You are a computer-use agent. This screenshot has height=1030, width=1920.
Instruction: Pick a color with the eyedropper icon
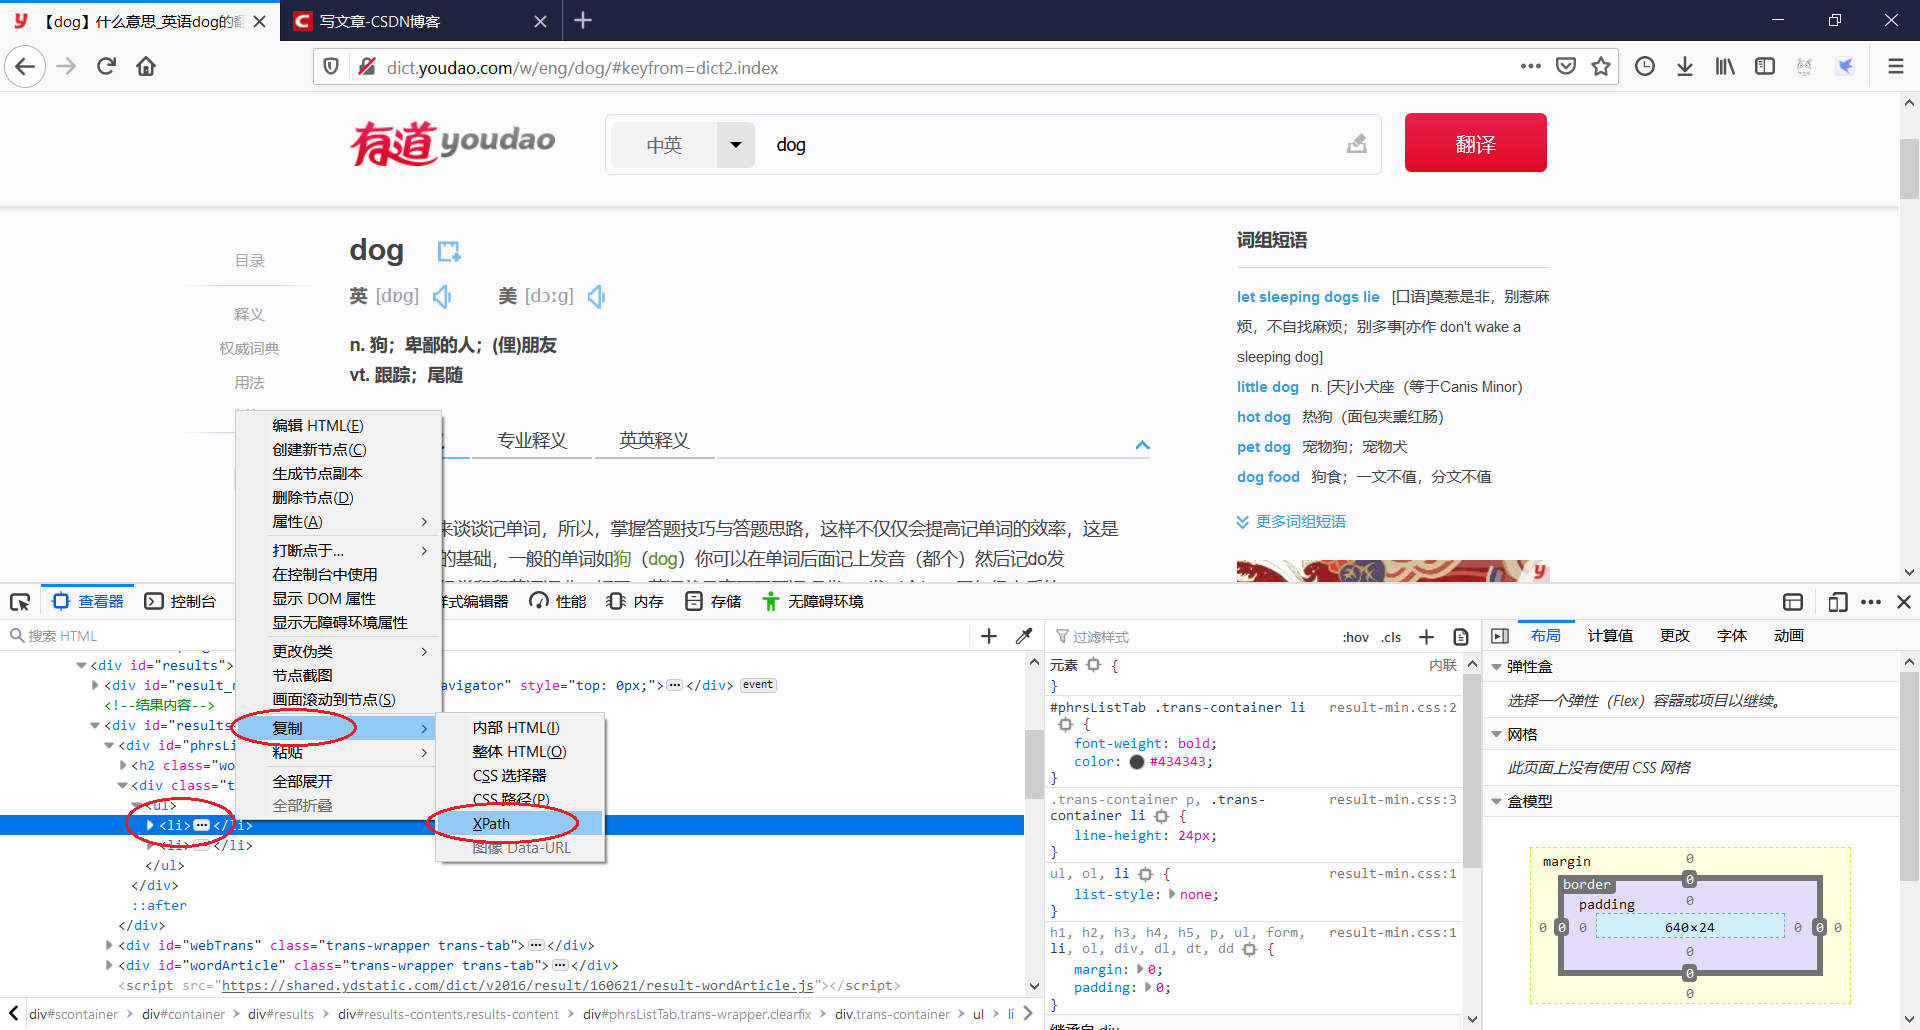tap(1024, 636)
